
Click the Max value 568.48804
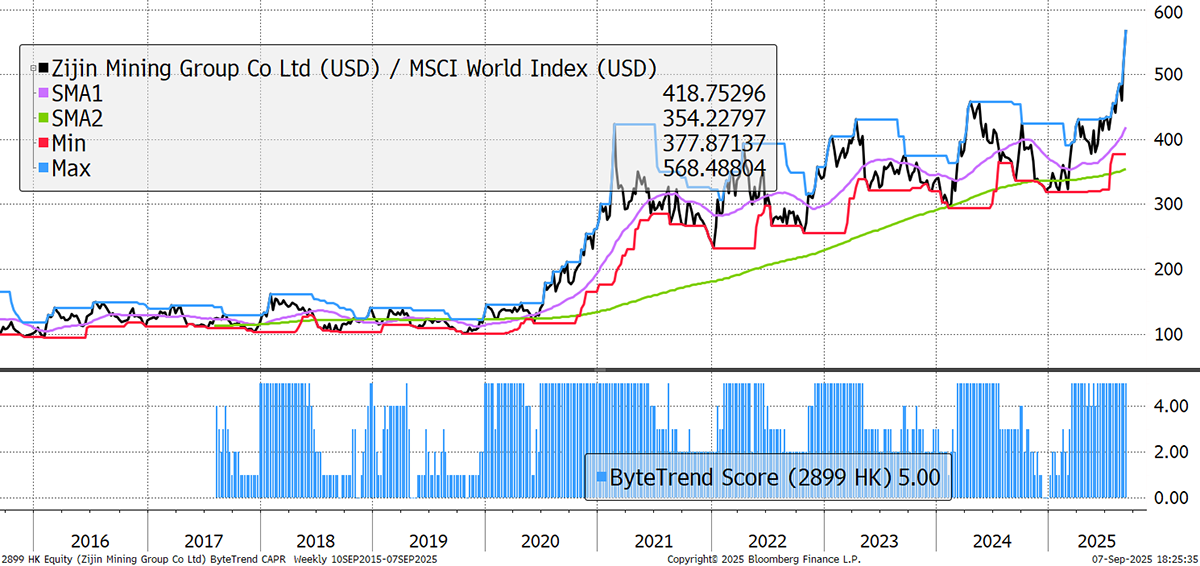[714, 169]
